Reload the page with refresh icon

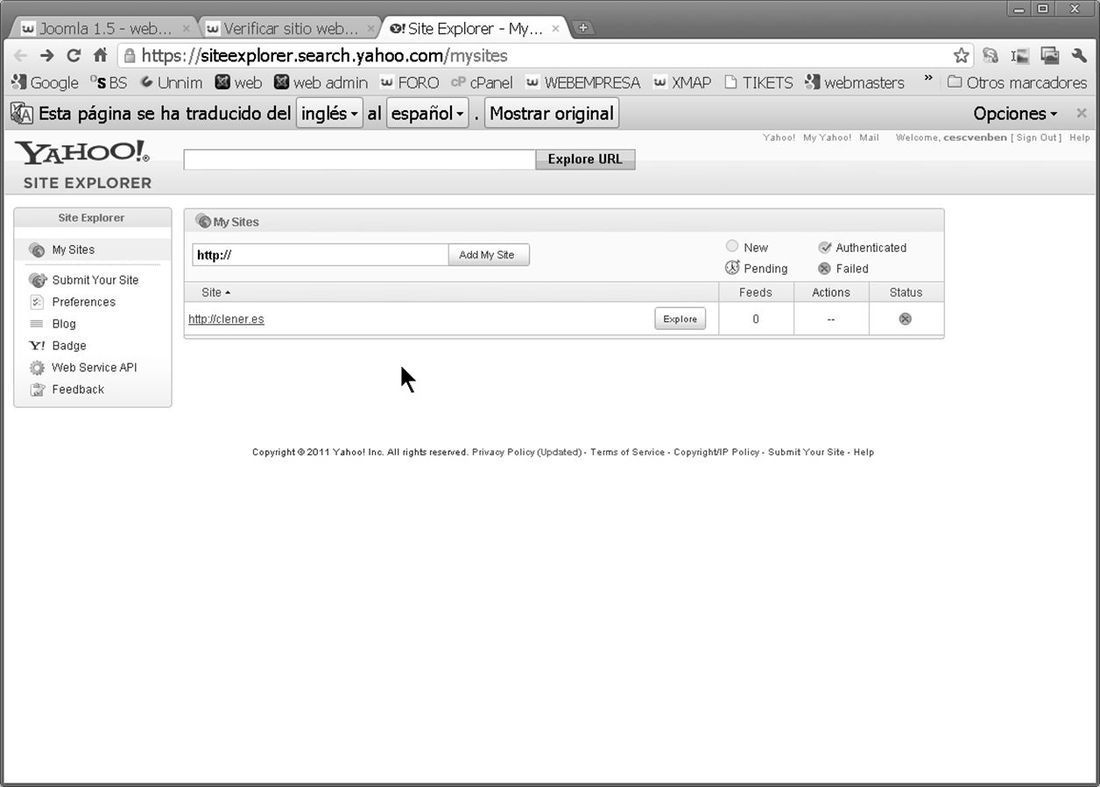click(74, 55)
